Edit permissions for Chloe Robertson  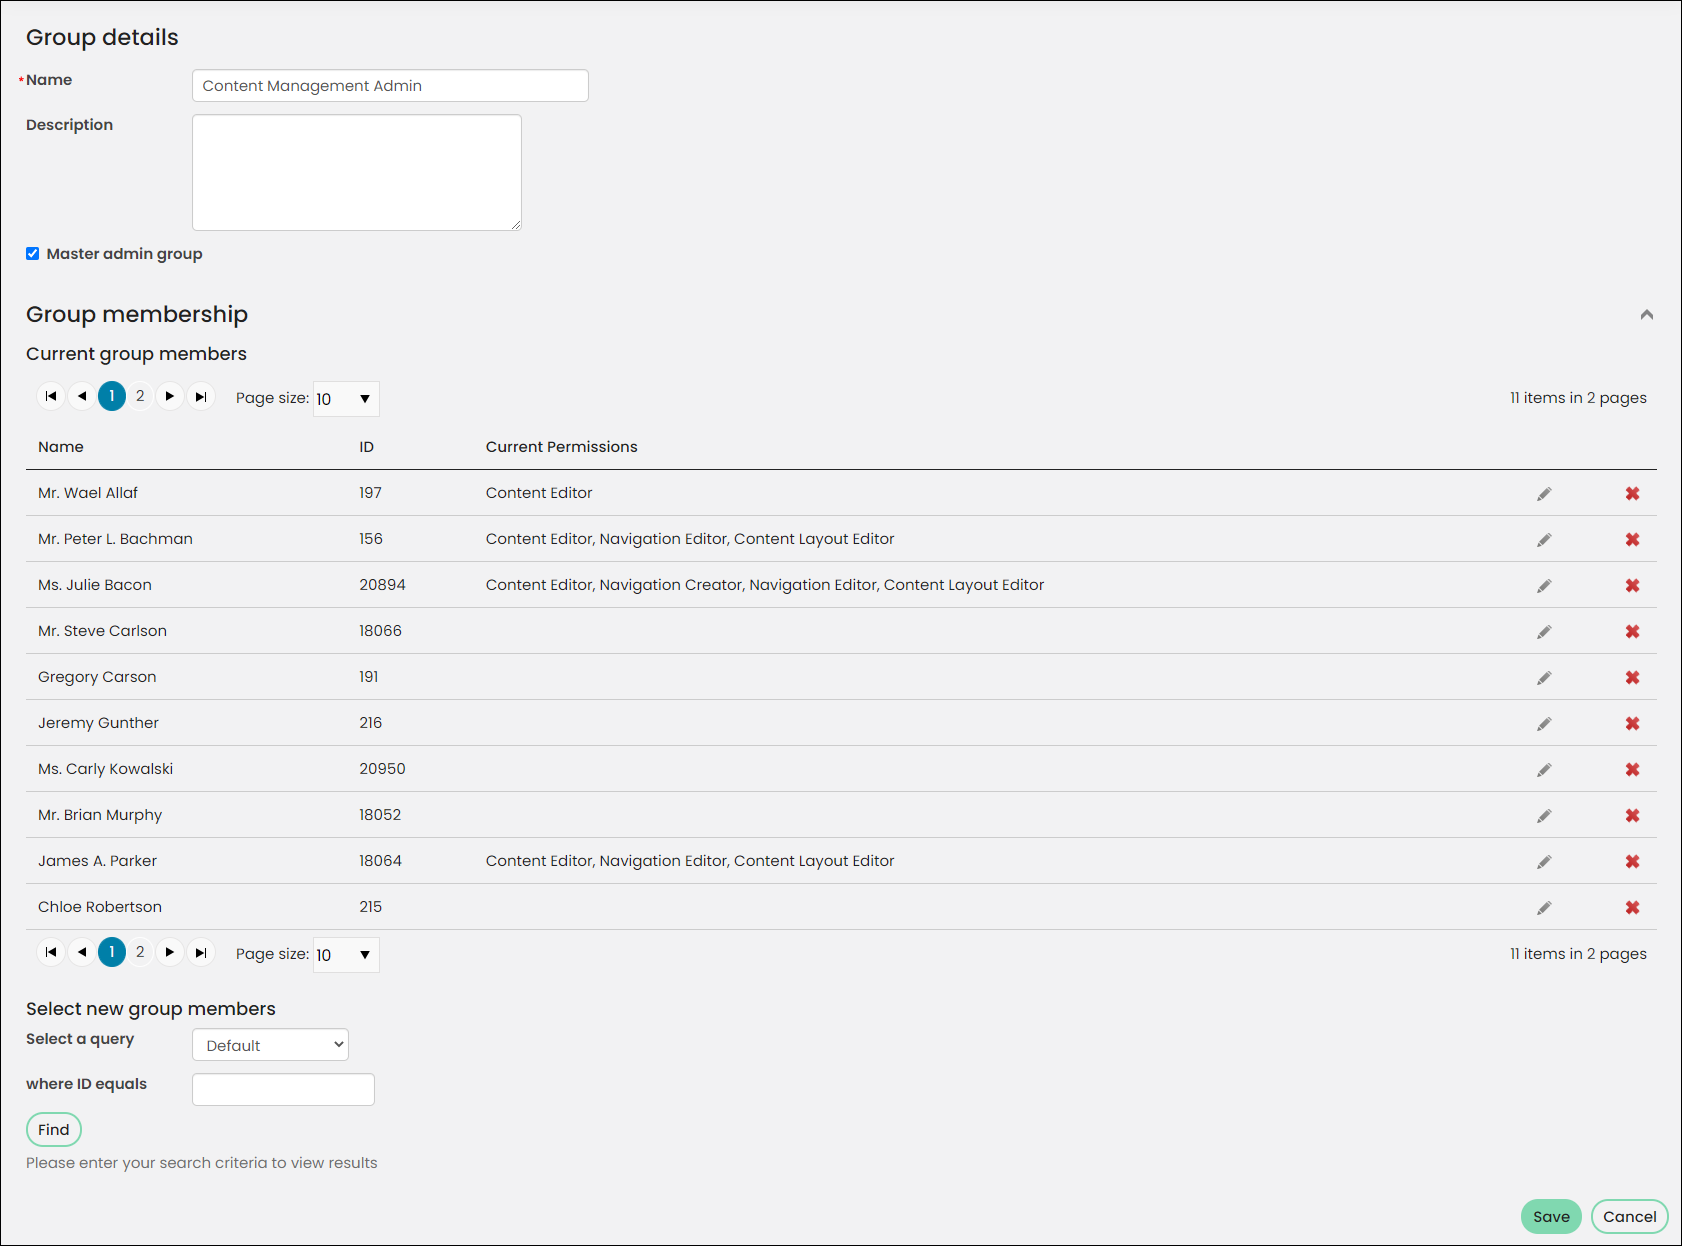pyautogui.click(x=1544, y=908)
